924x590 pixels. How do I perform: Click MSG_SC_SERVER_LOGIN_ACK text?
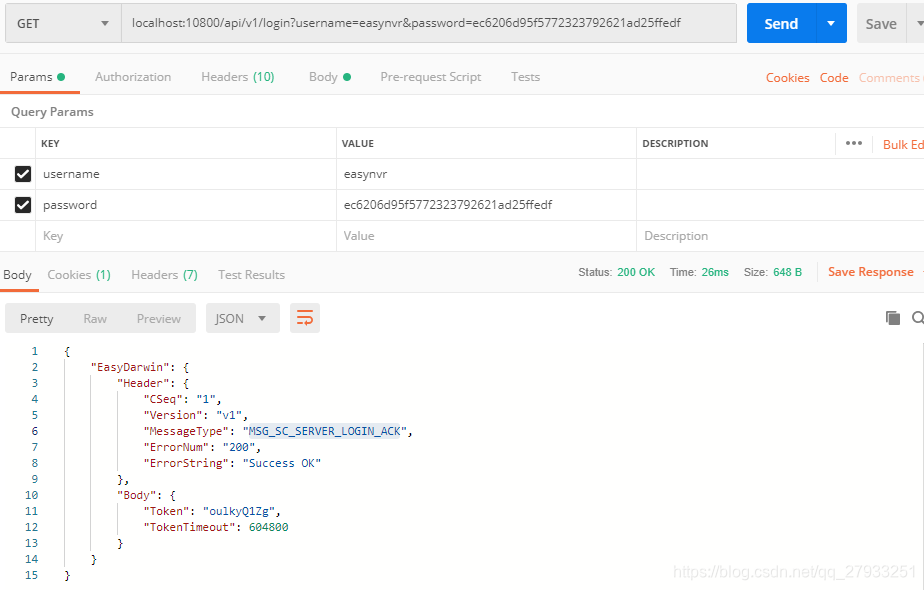tap(324, 431)
